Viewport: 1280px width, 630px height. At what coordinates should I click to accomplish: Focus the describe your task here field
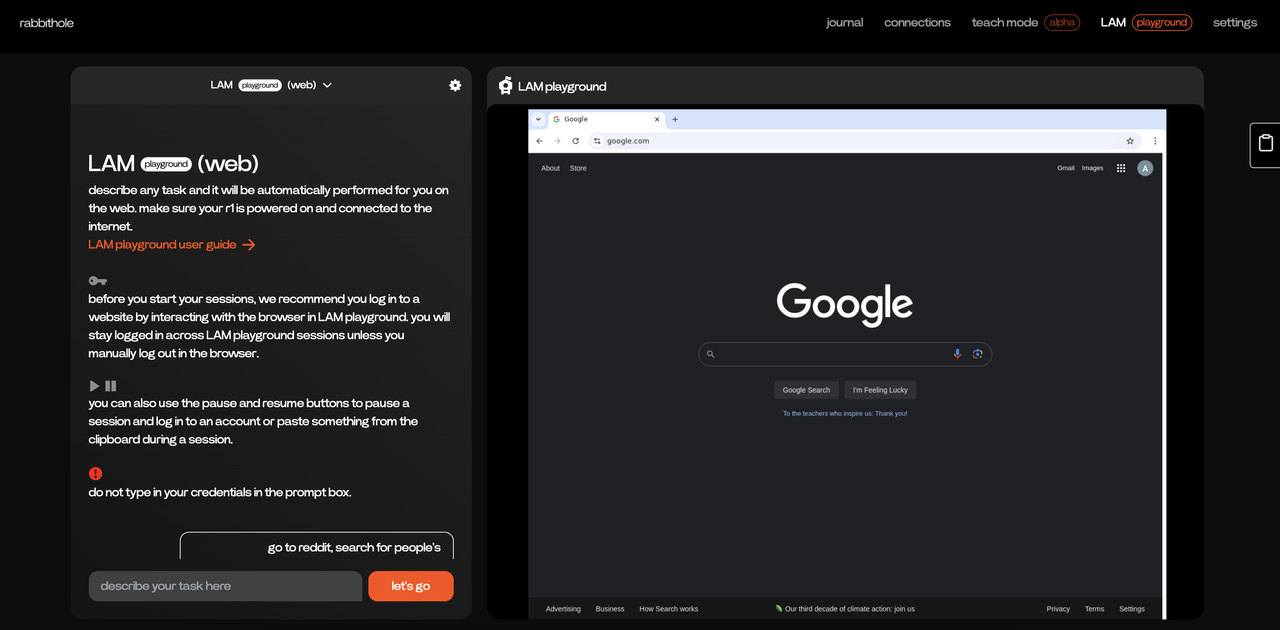coord(225,586)
